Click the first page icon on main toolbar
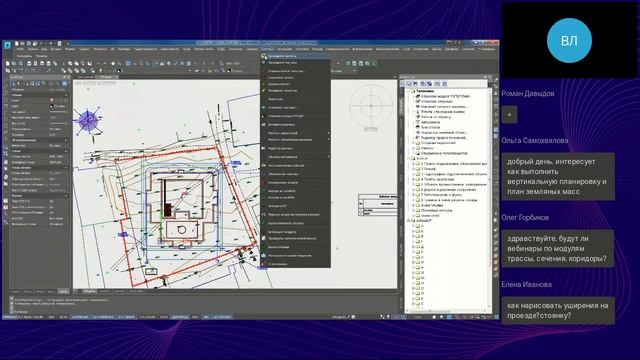 8,63
